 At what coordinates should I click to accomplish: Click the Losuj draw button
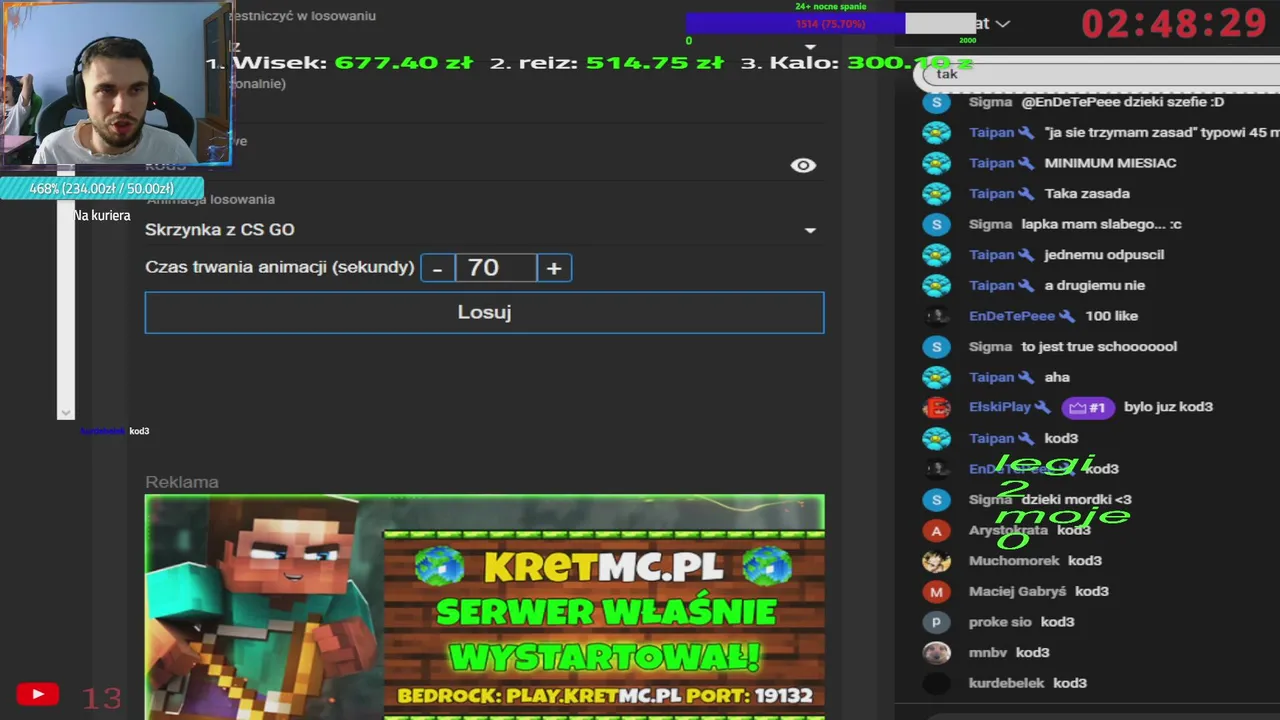coord(484,312)
